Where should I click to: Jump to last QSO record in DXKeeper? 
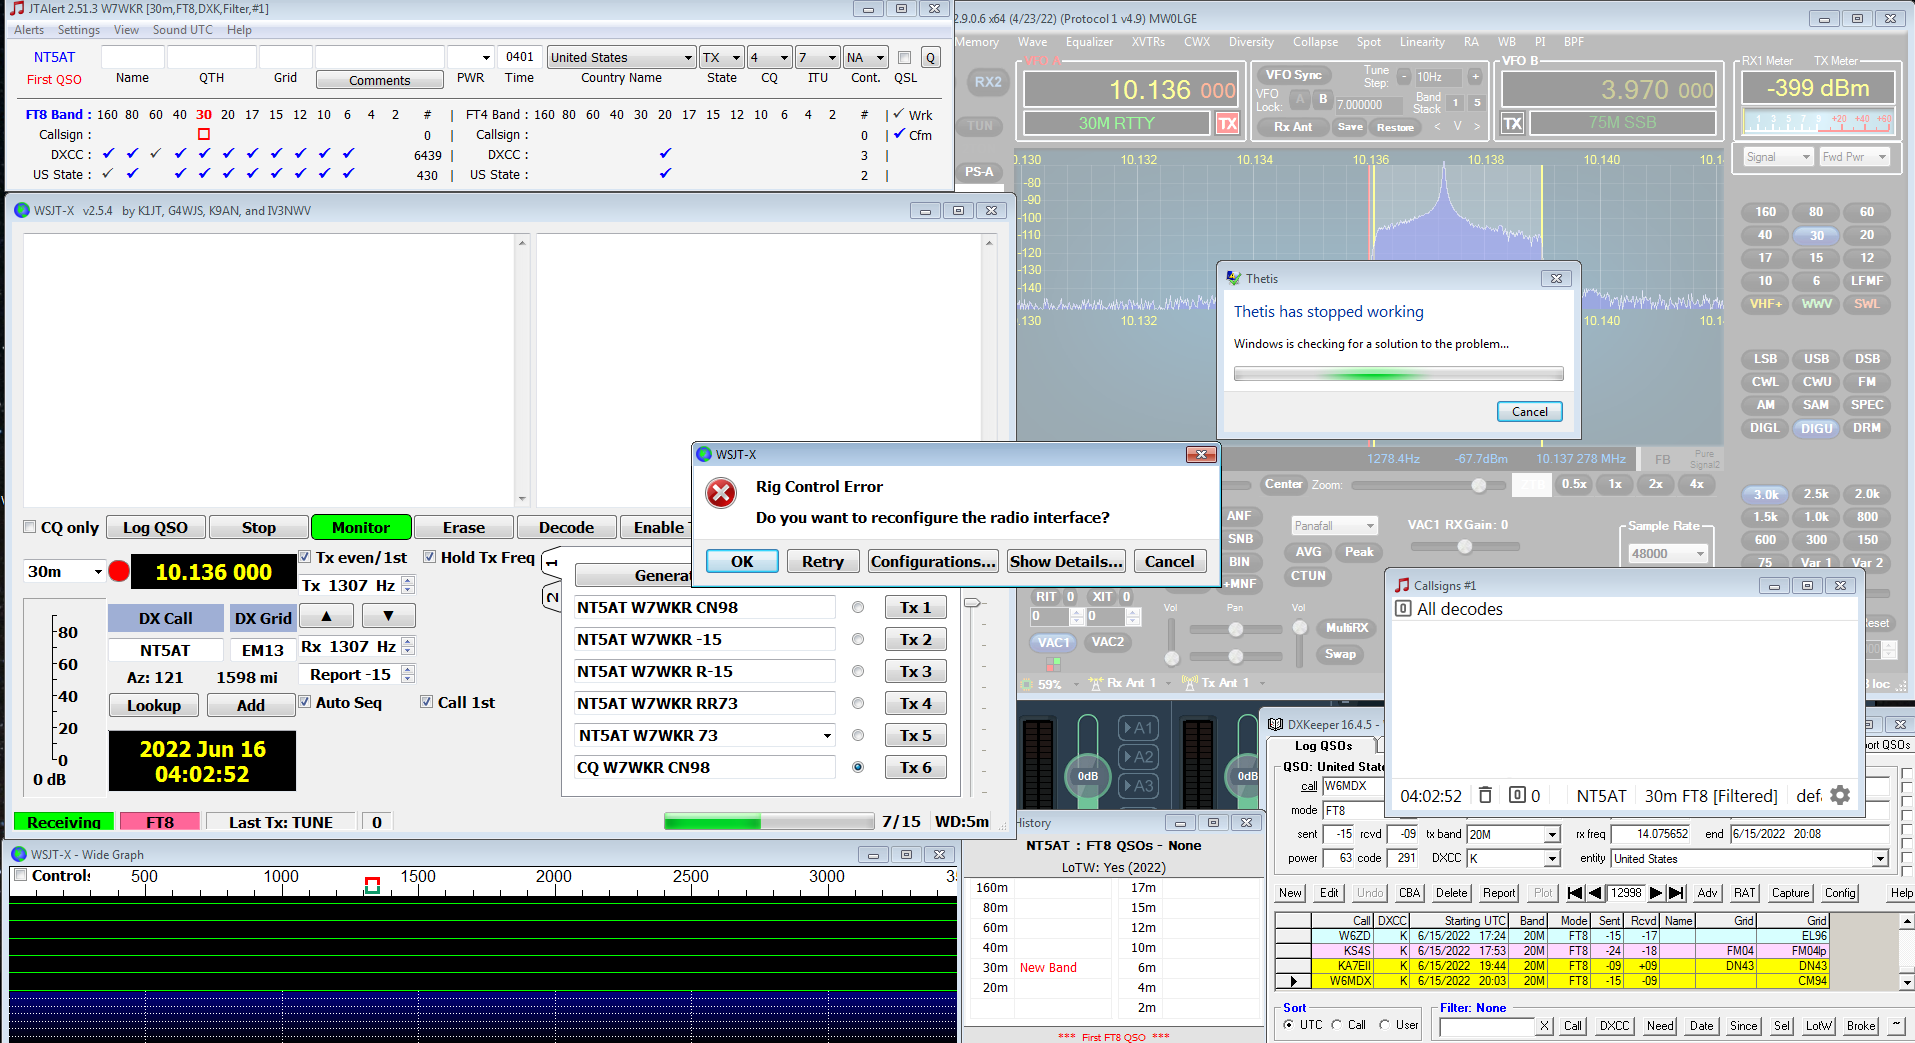coord(1677,893)
